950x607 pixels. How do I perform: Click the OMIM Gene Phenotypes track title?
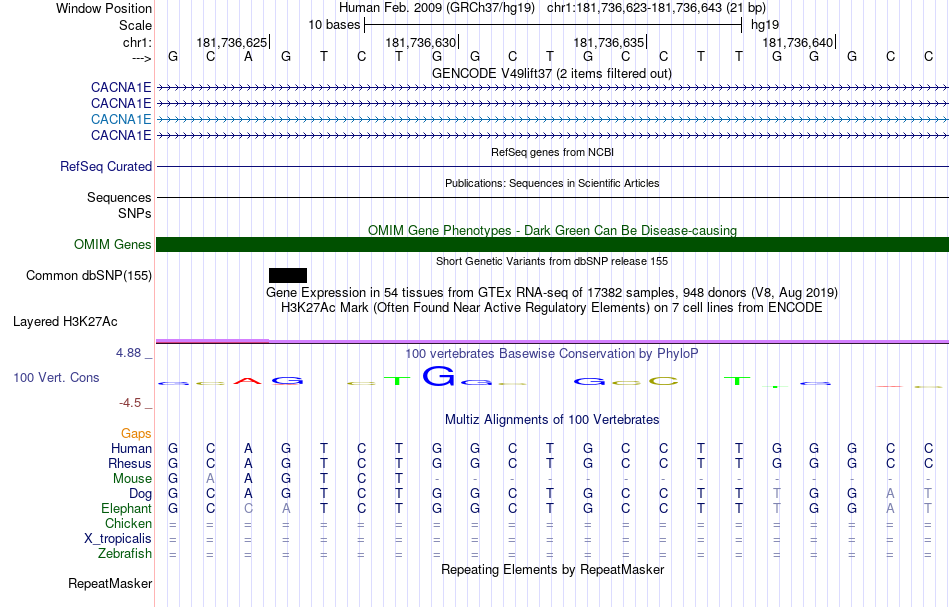(552, 230)
